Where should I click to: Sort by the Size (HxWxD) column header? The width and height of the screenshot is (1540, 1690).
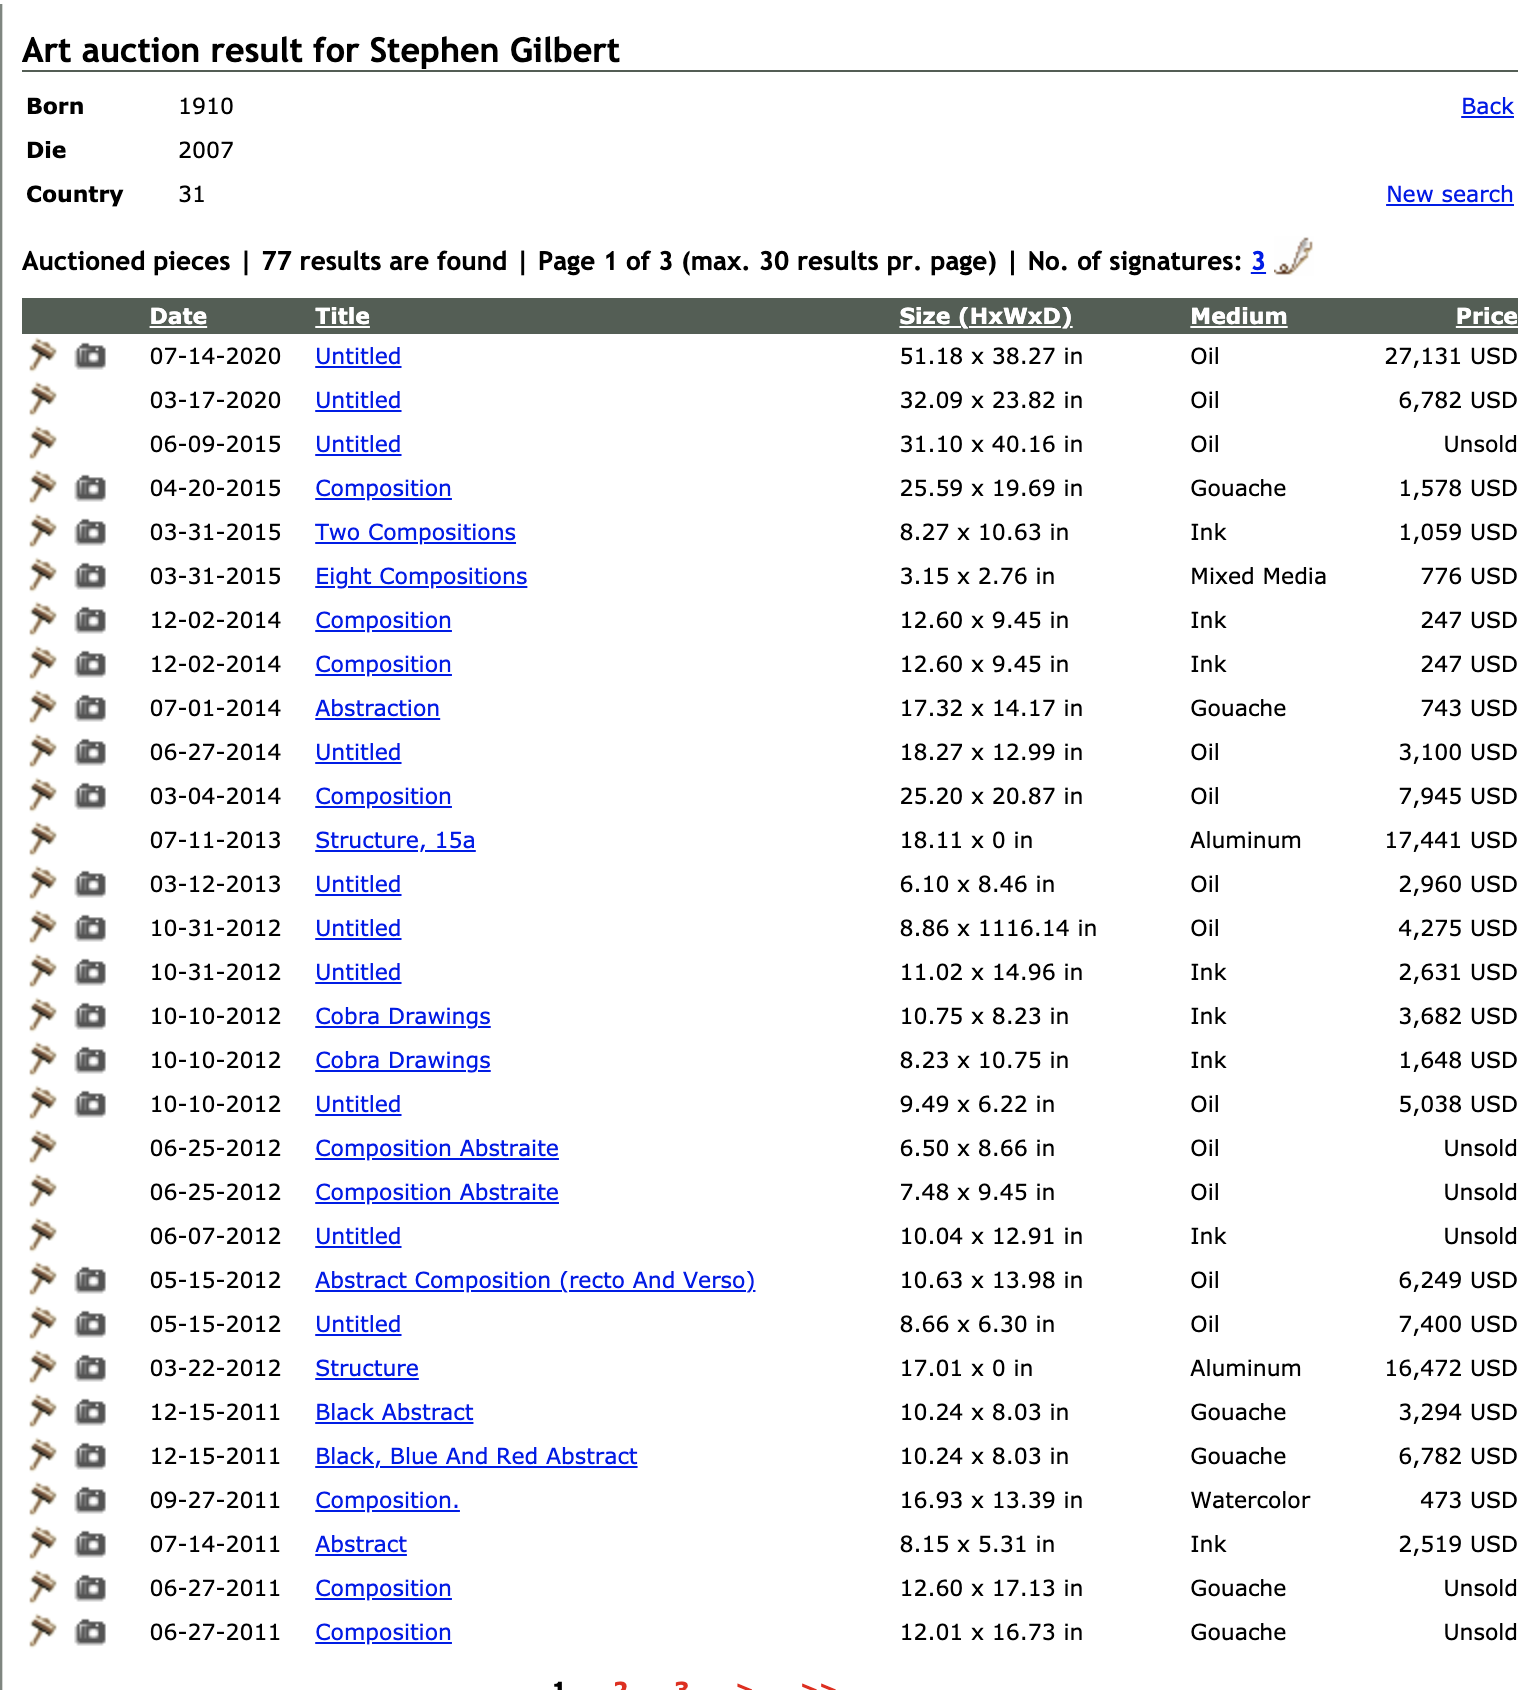(985, 316)
